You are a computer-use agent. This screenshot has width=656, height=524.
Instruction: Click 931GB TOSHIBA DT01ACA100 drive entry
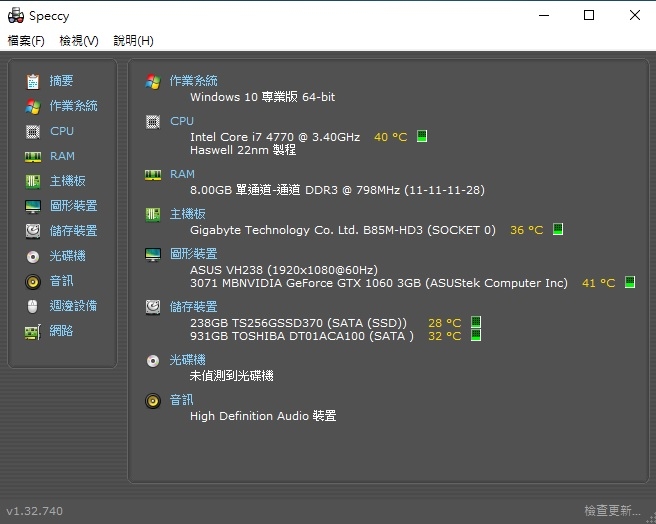(302, 336)
